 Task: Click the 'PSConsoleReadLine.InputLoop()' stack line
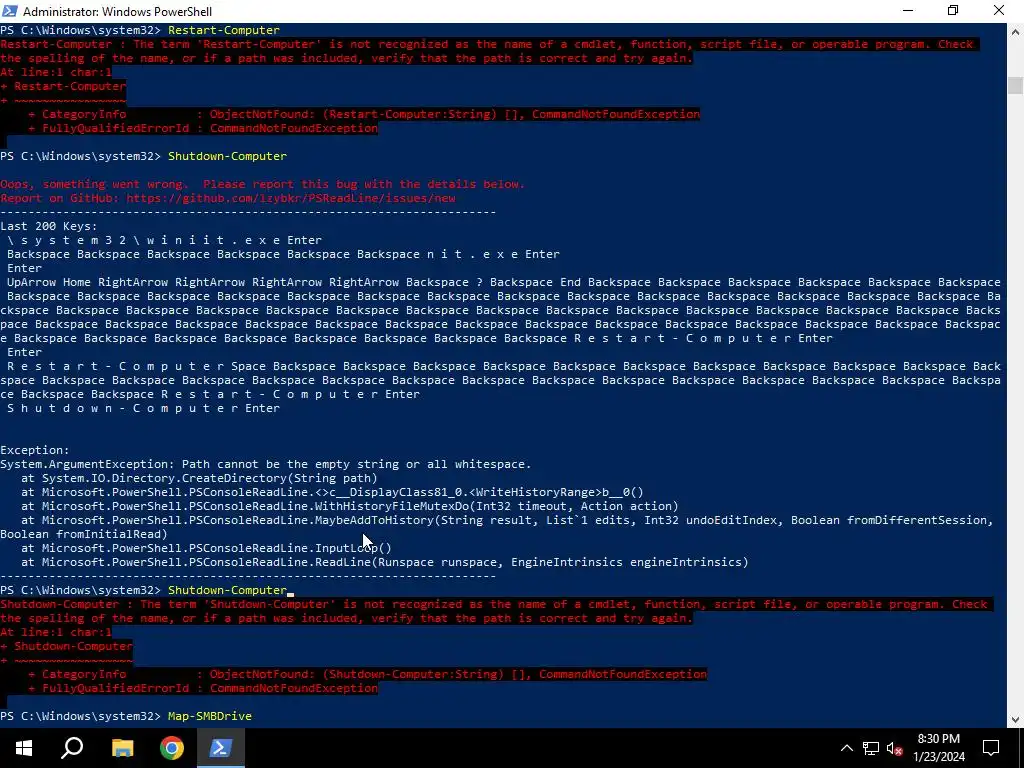(206, 548)
